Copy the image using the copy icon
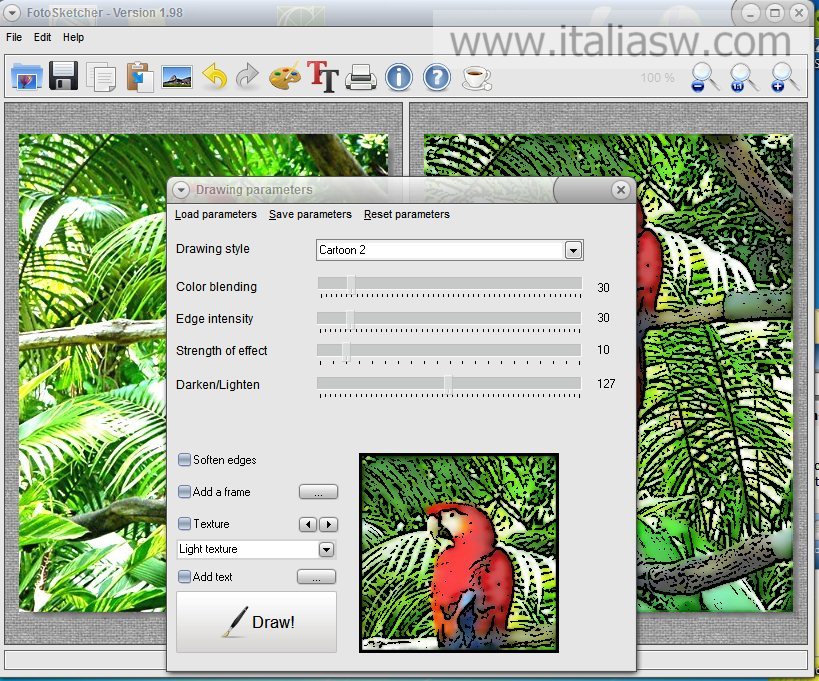The height and width of the screenshot is (681, 819). click(101, 77)
